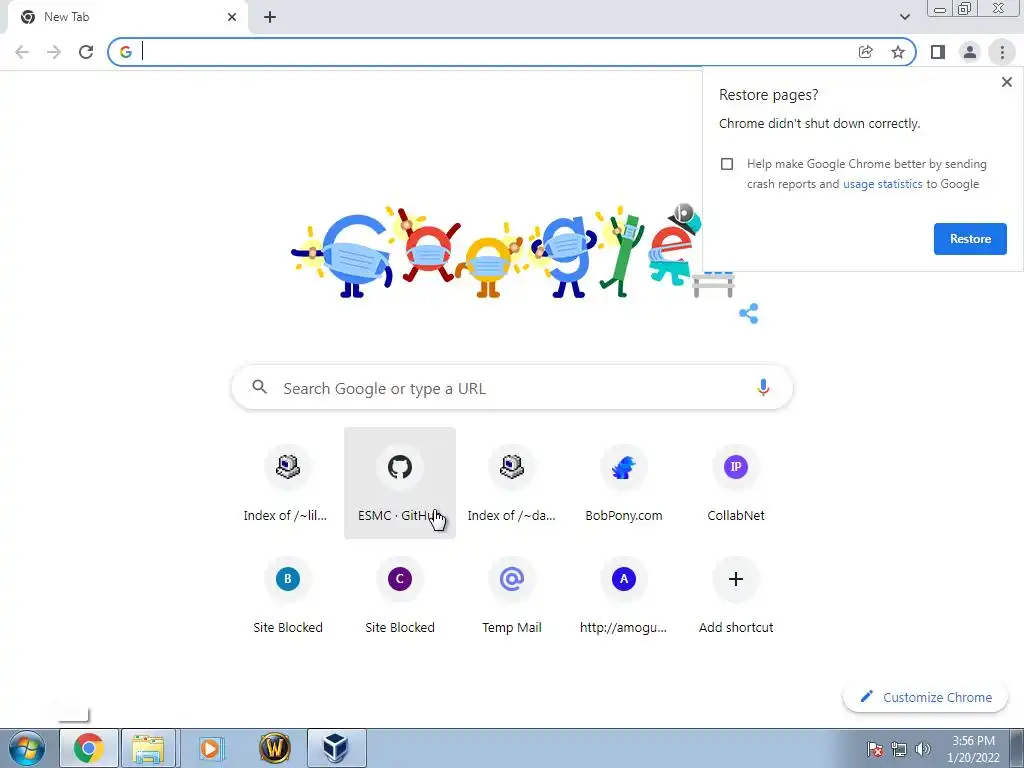Dismiss the Restore pages popup
The height and width of the screenshot is (768, 1024).
(1006, 82)
